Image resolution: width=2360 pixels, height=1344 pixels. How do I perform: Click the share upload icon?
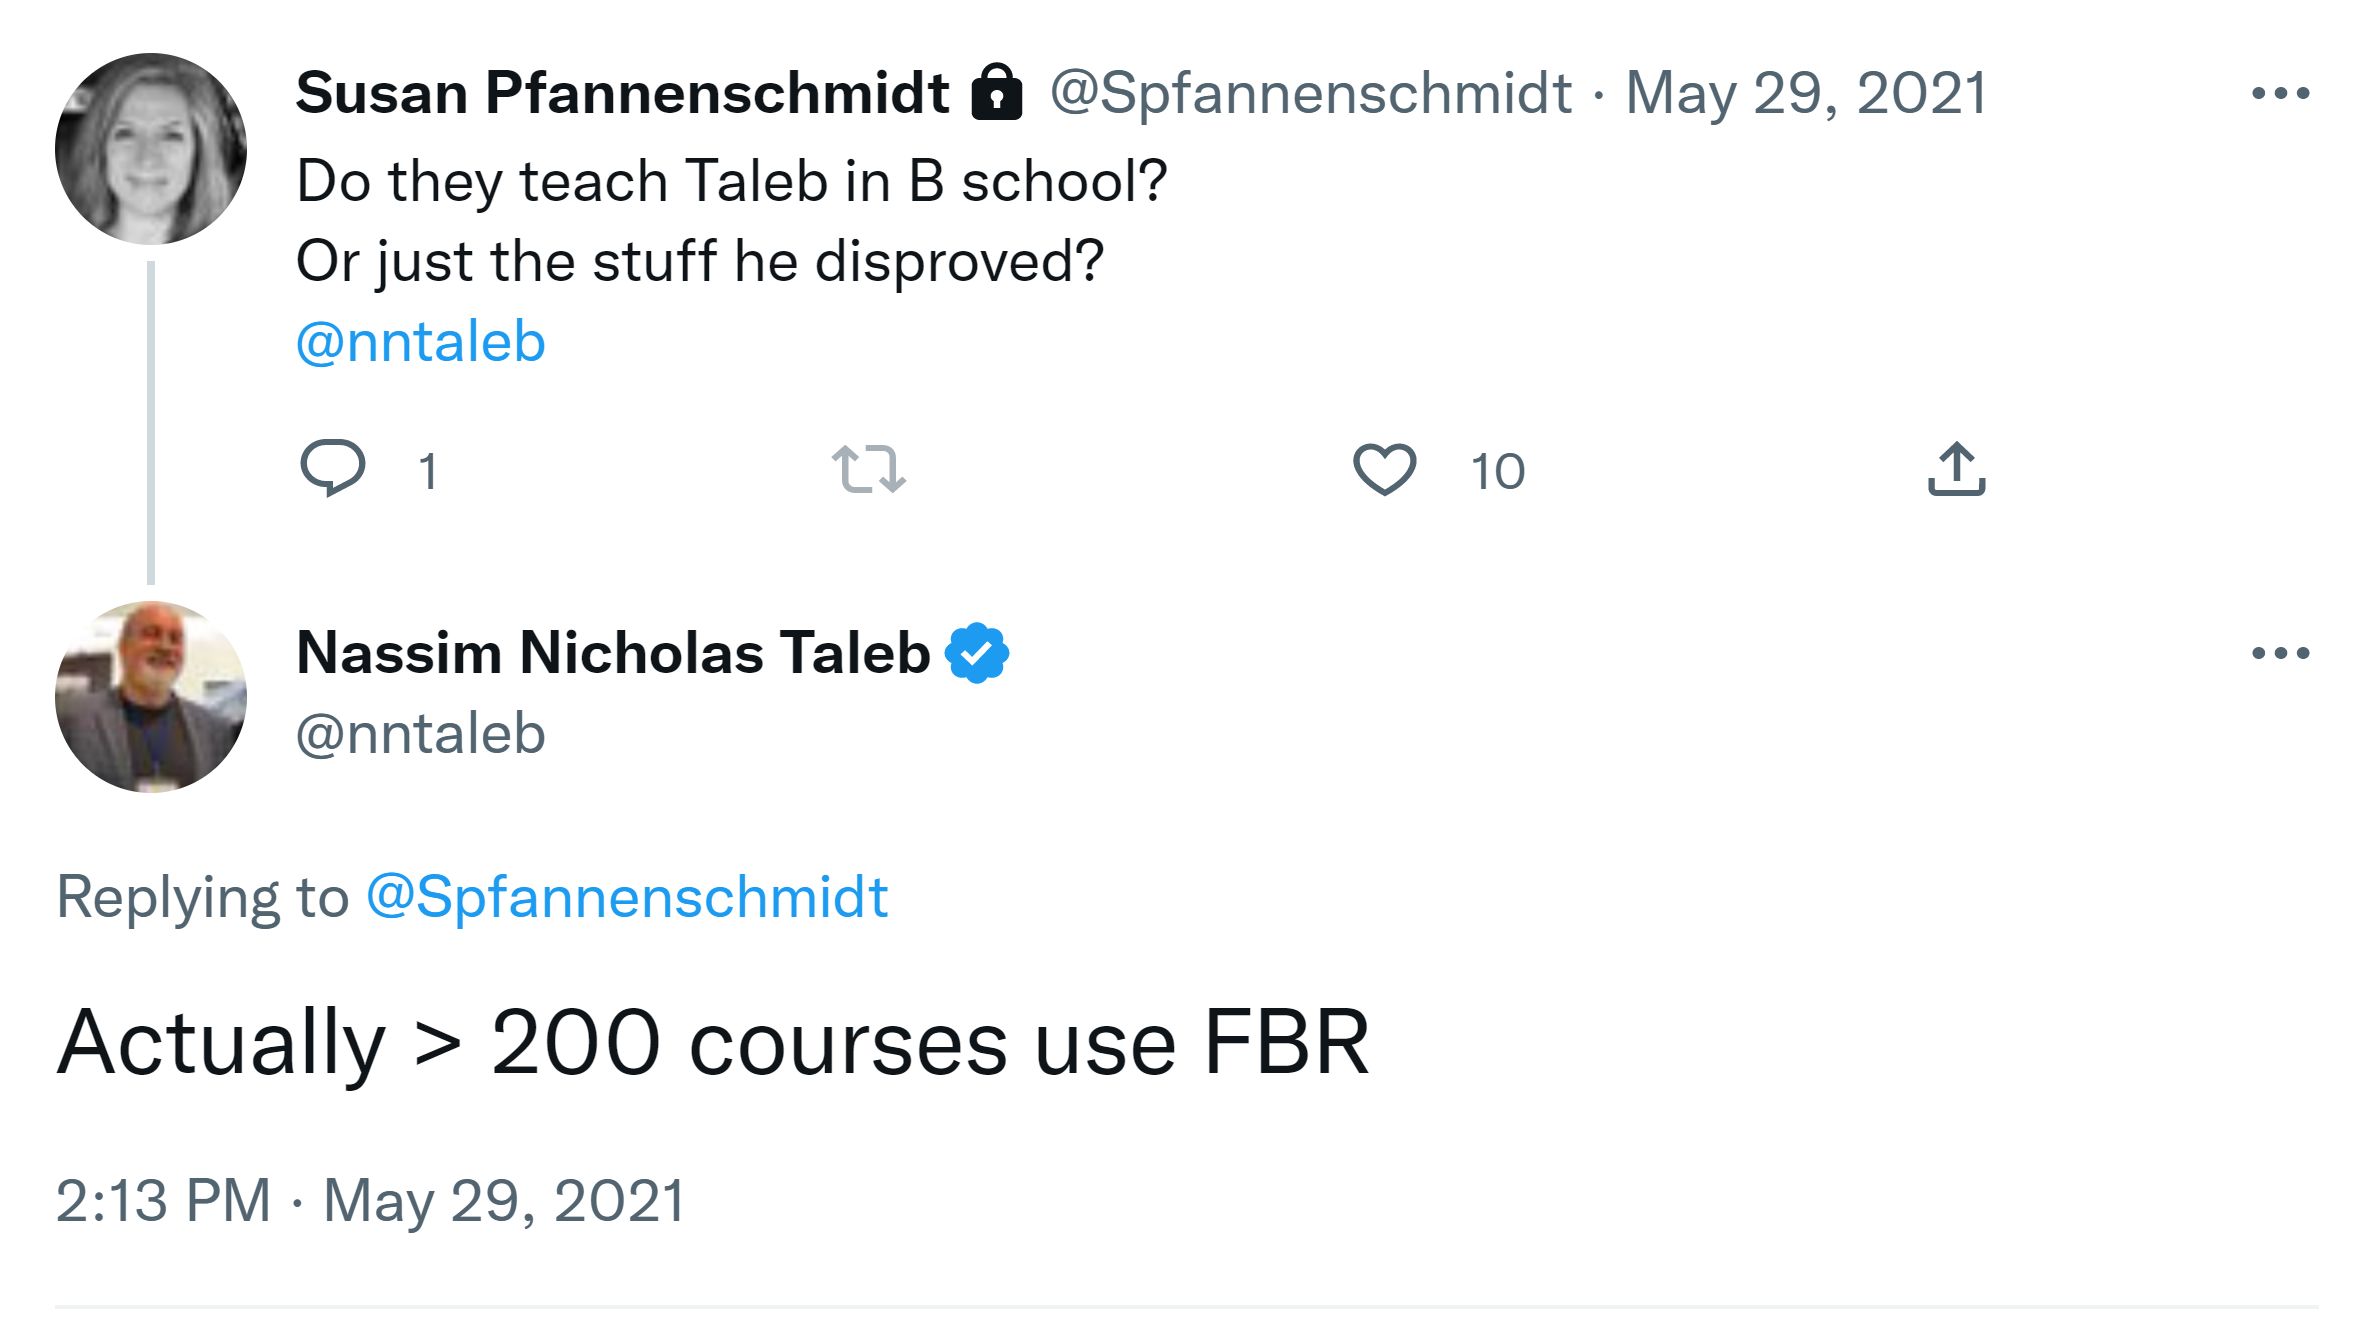coord(1956,469)
